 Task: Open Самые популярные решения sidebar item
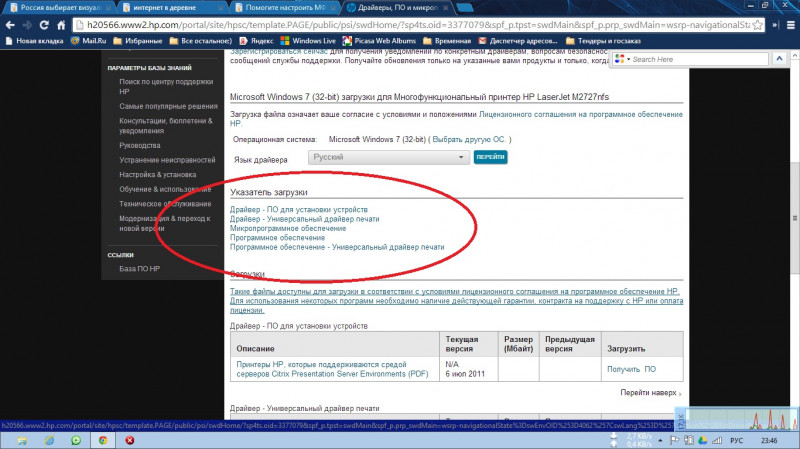pos(168,106)
